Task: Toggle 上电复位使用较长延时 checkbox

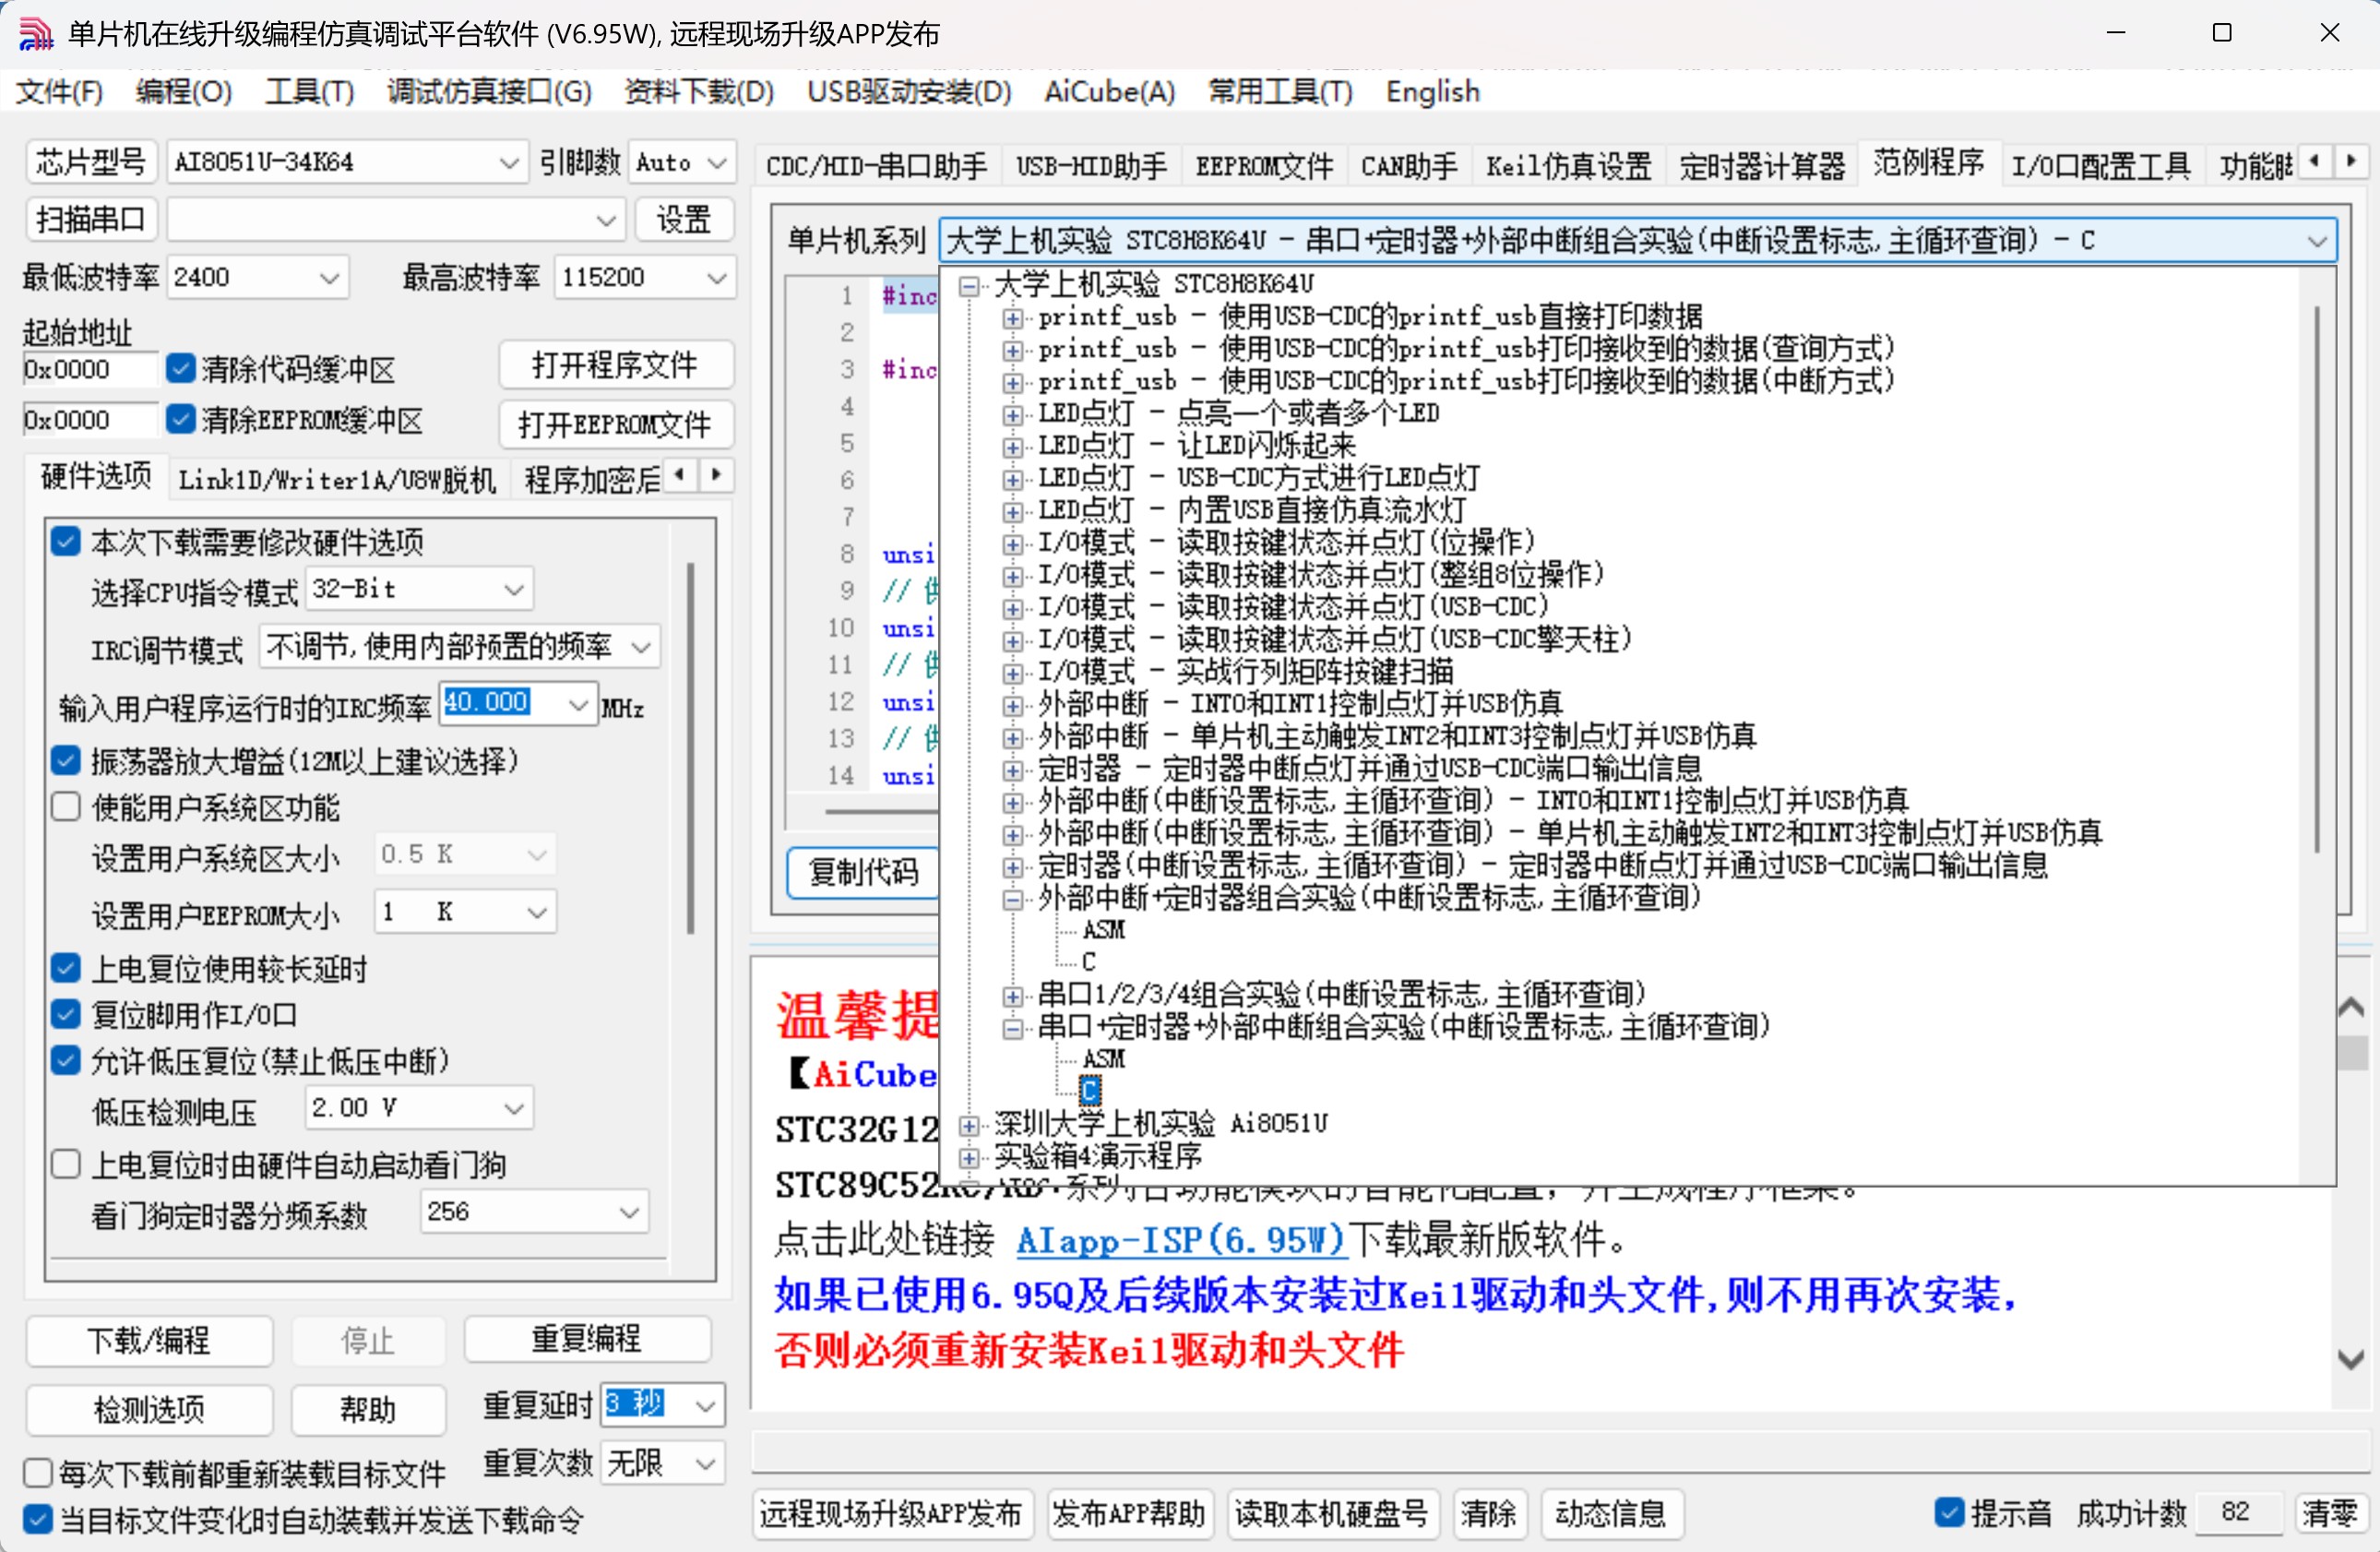Action: click(66, 968)
